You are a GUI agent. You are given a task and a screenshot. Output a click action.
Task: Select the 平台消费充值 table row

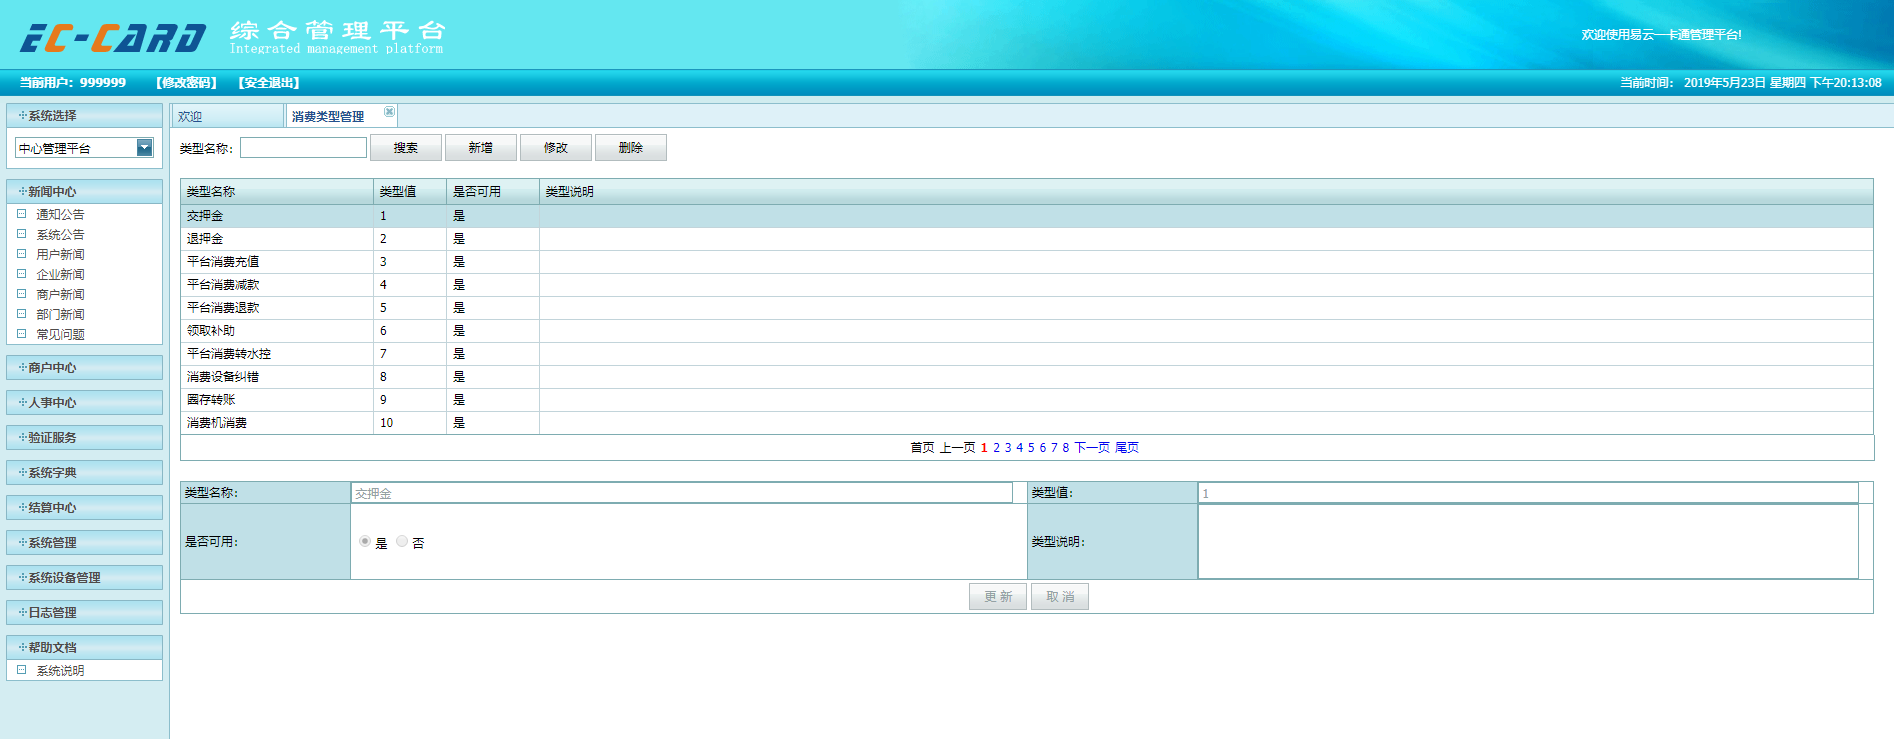pos(1026,262)
